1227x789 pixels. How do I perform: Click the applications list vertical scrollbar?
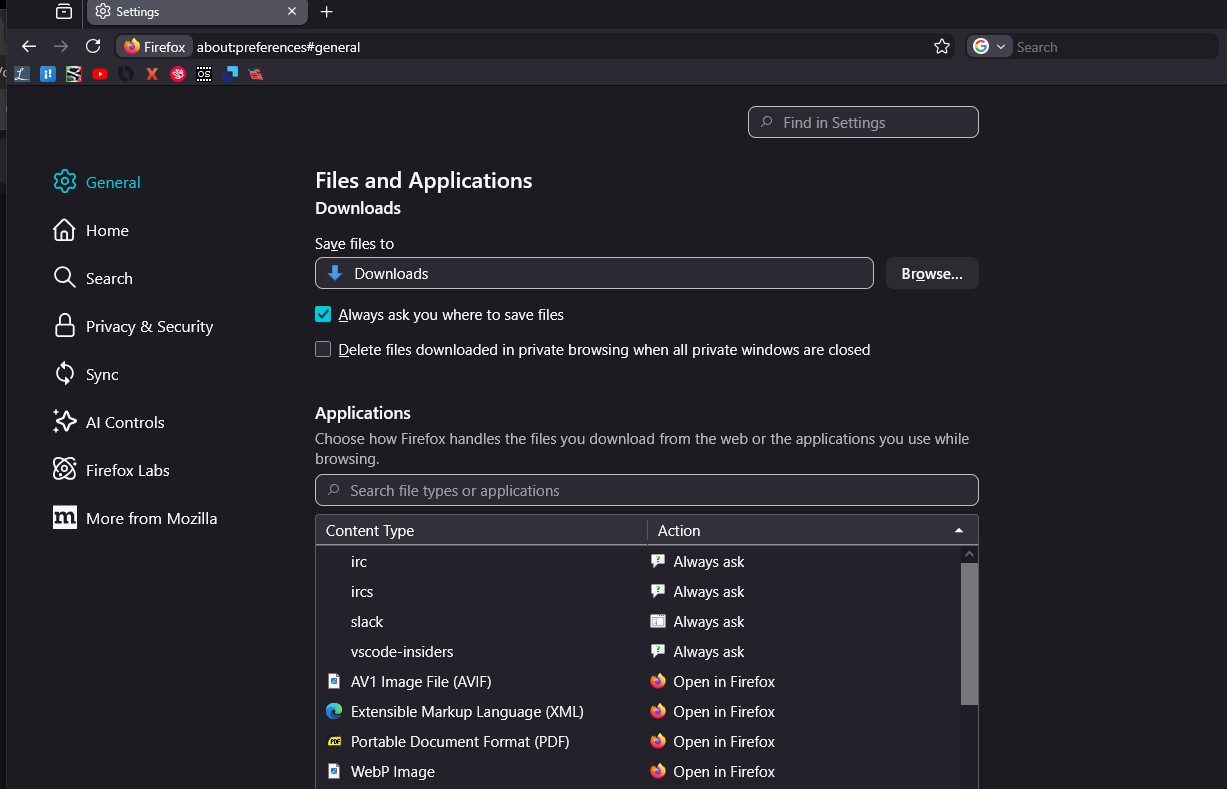coord(969,634)
